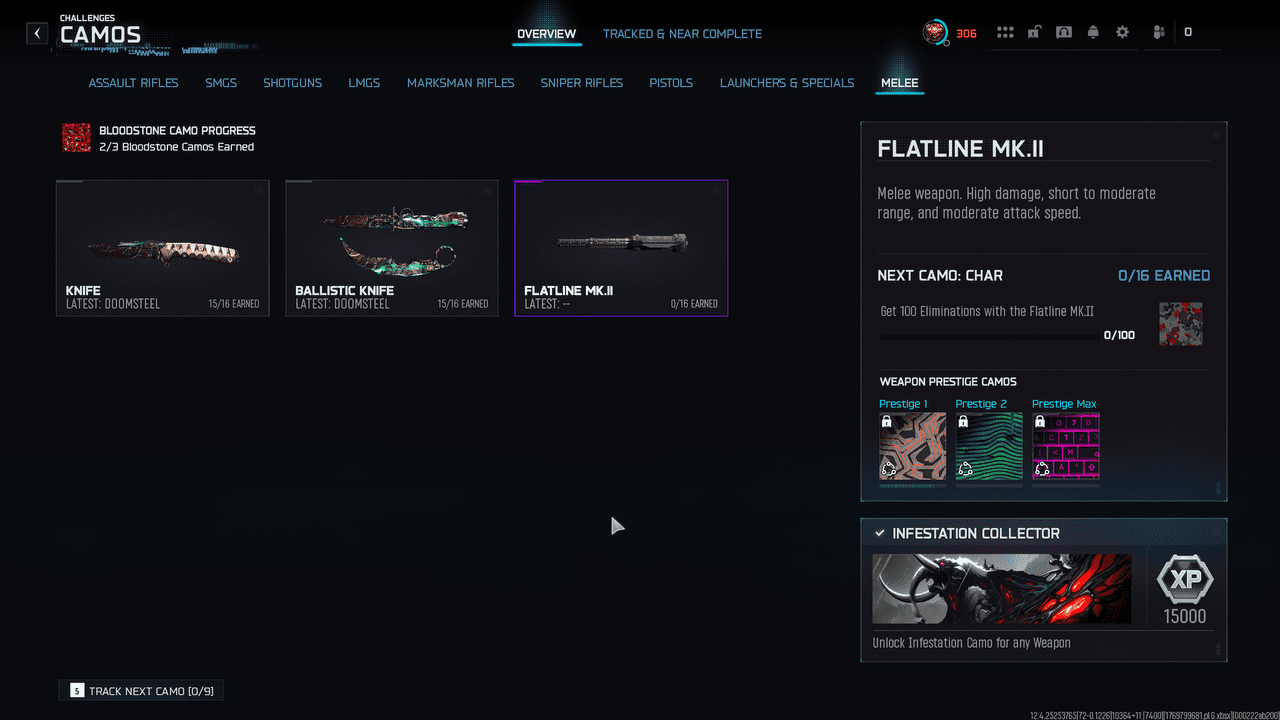The width and height of the screenshot is (1280, 720).
Task: Open the settings gear icon
Action: 1122,33
